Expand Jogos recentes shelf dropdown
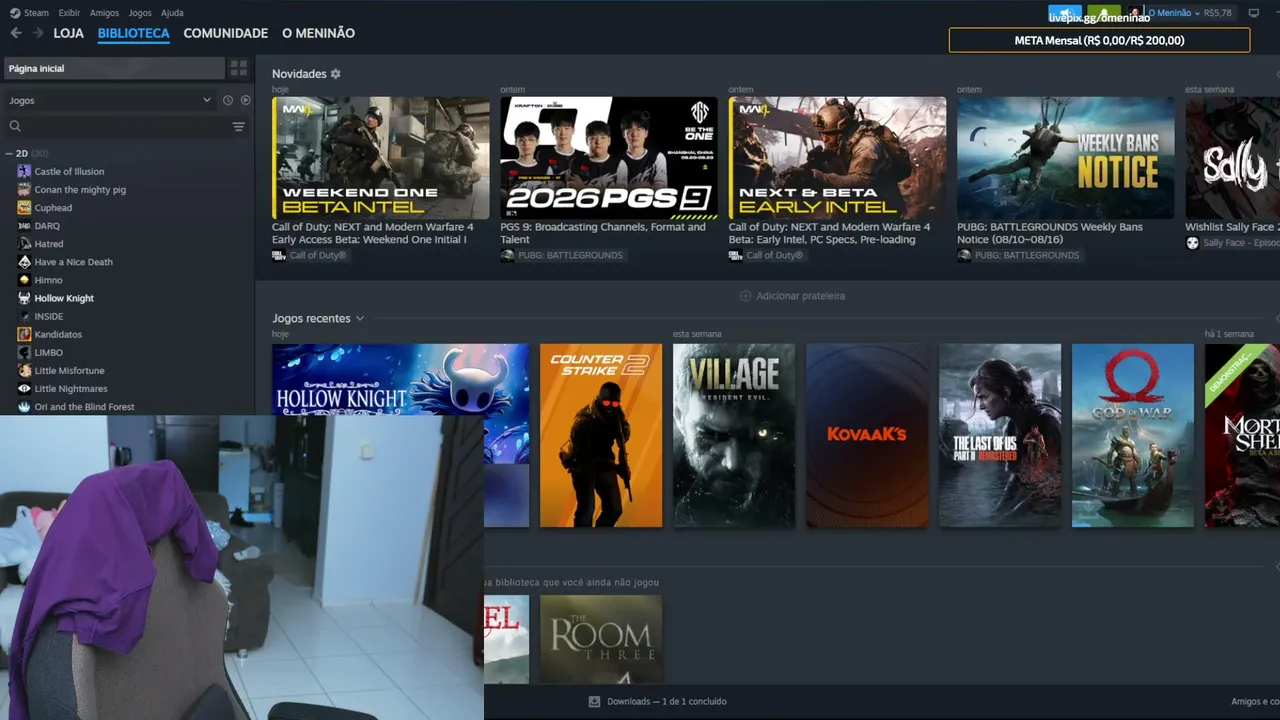This screenshot has width=1280, height=720. 360,318
